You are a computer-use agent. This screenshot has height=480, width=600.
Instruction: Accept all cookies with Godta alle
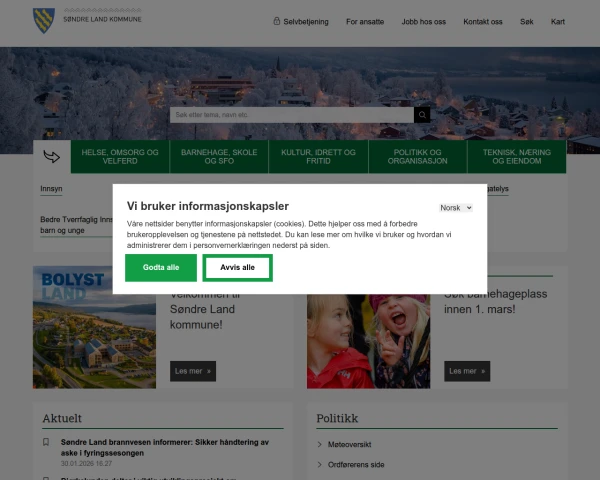tap(161, 268)
